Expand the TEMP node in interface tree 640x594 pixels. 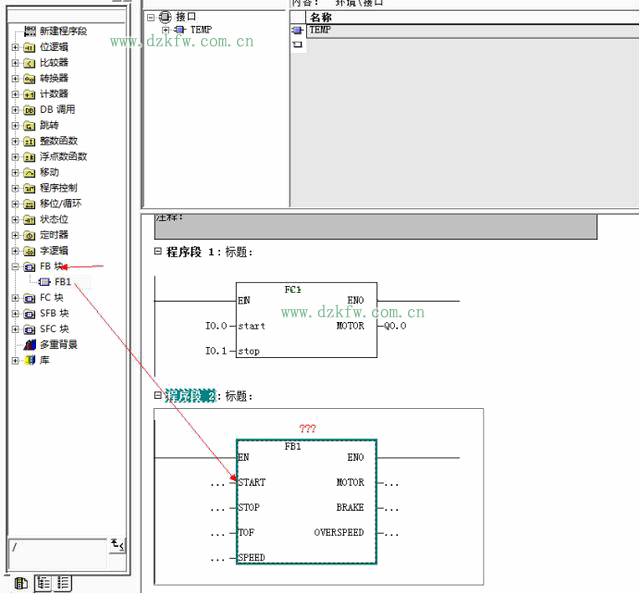[165, 30]
